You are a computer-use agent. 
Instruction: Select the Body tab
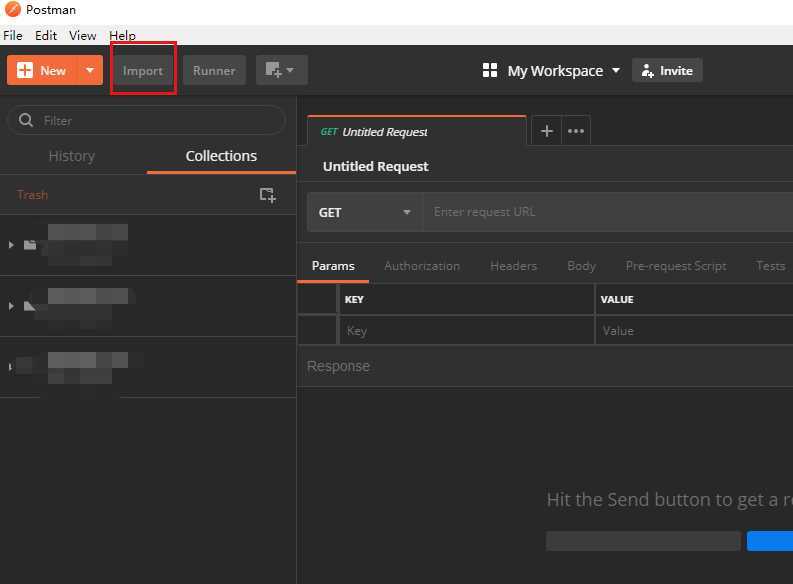(x=581, y=266)
